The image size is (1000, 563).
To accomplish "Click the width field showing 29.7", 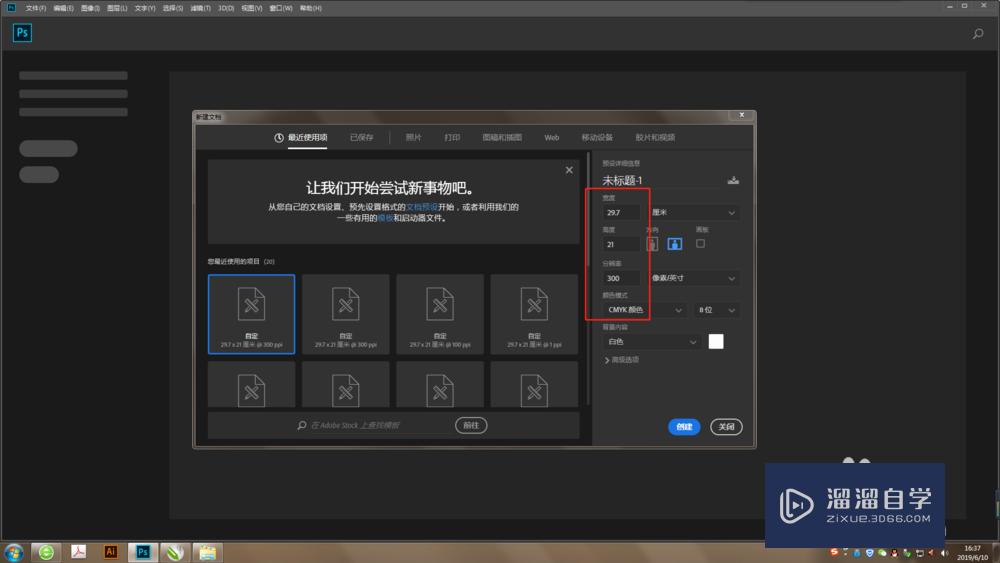I will tap(621, 212).
